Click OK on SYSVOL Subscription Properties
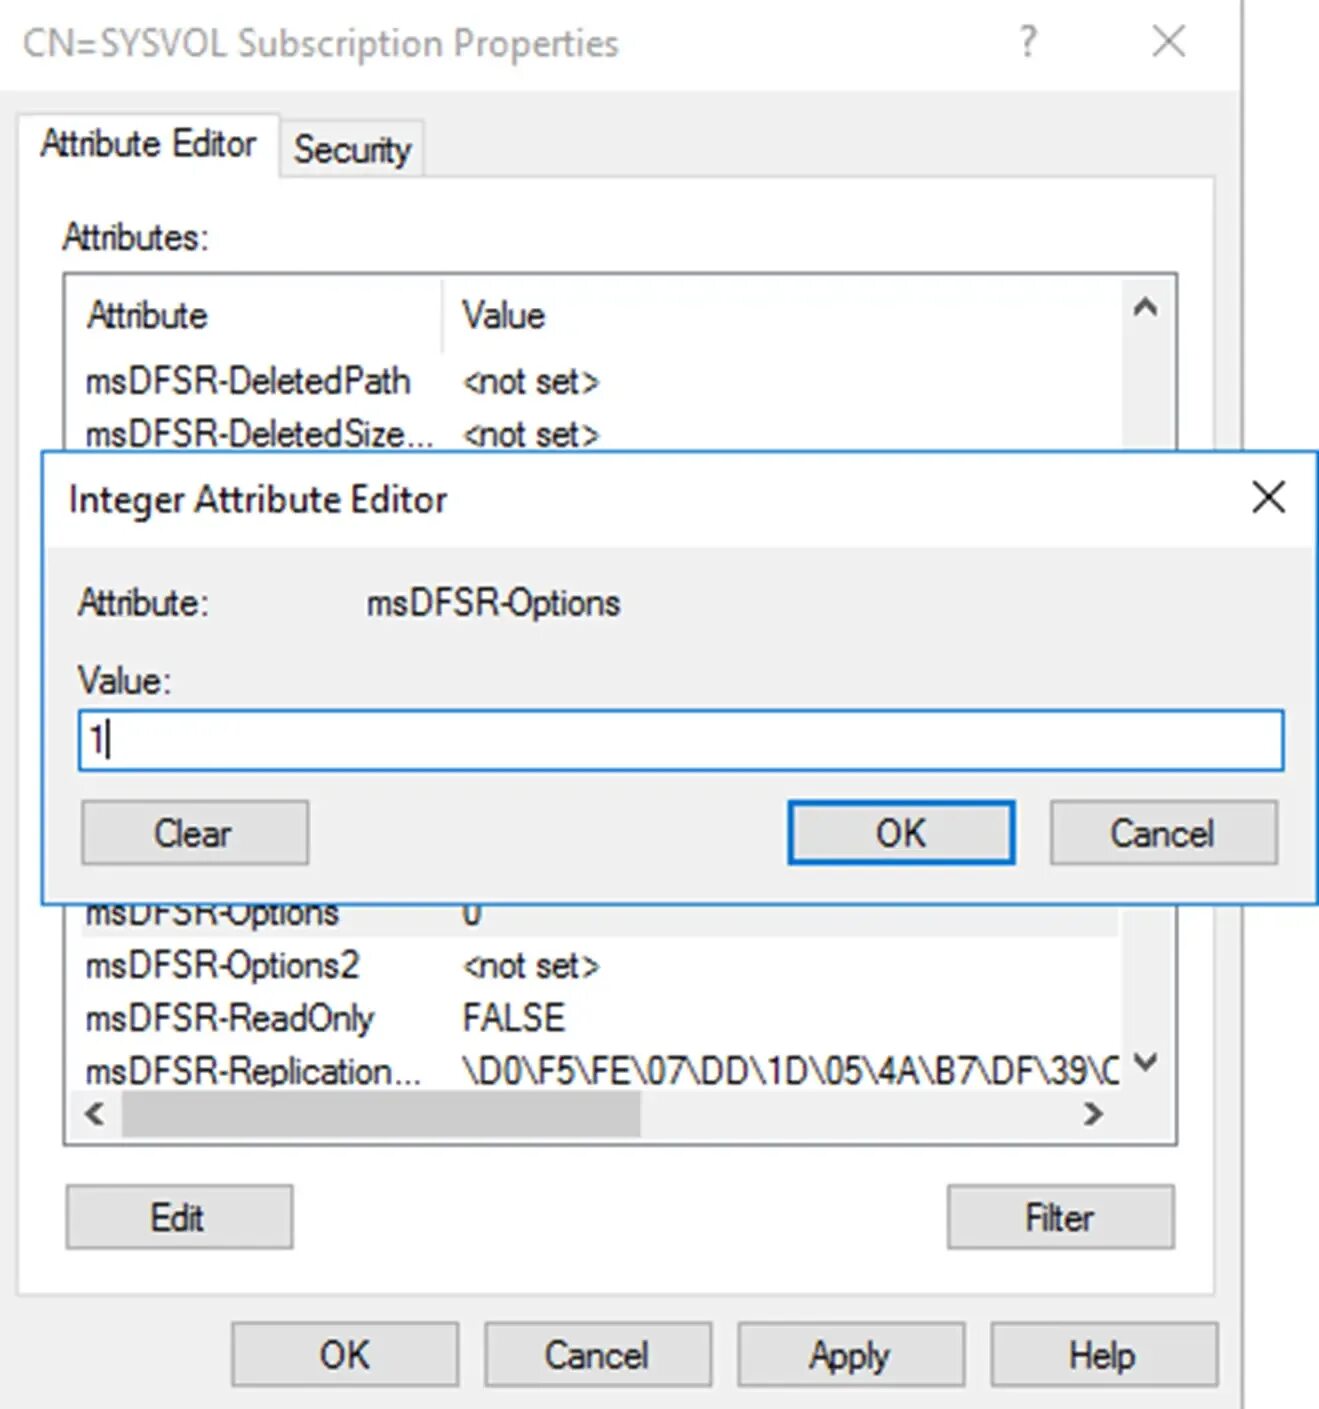Screen dimensions: 1319x1409 [344, 1355]
